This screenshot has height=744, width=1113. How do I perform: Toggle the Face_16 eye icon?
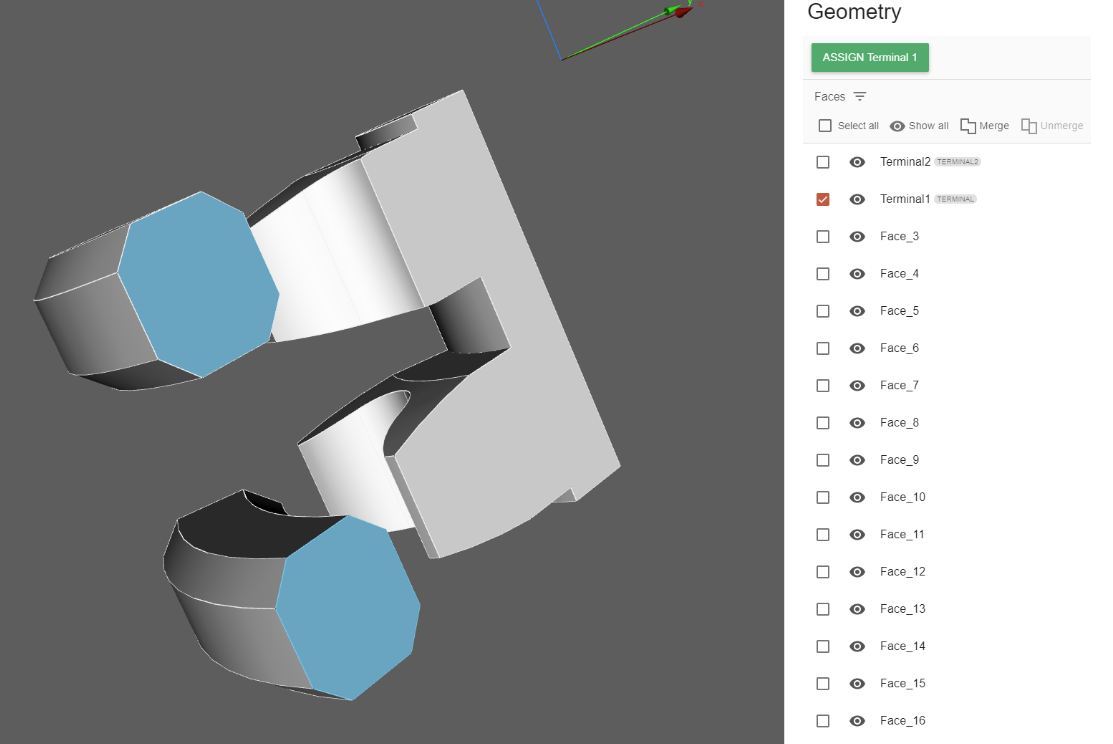point(857,721)
